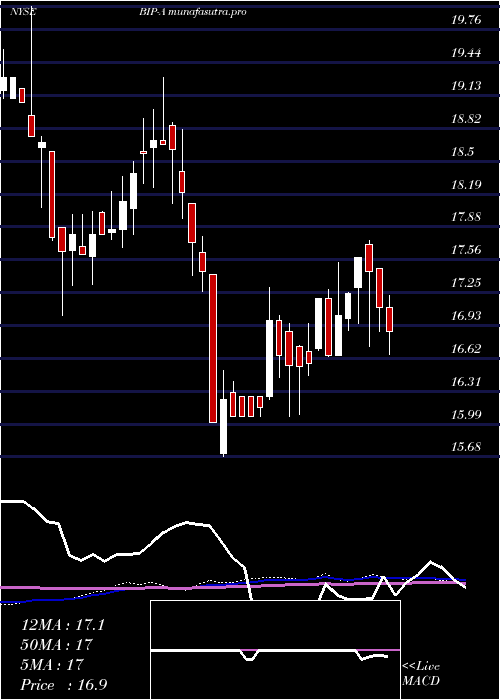This screenshot has width=500, height=700.
Task: Click the white candle with the lowest low near 15.68
Action: (x=223, y=426)
